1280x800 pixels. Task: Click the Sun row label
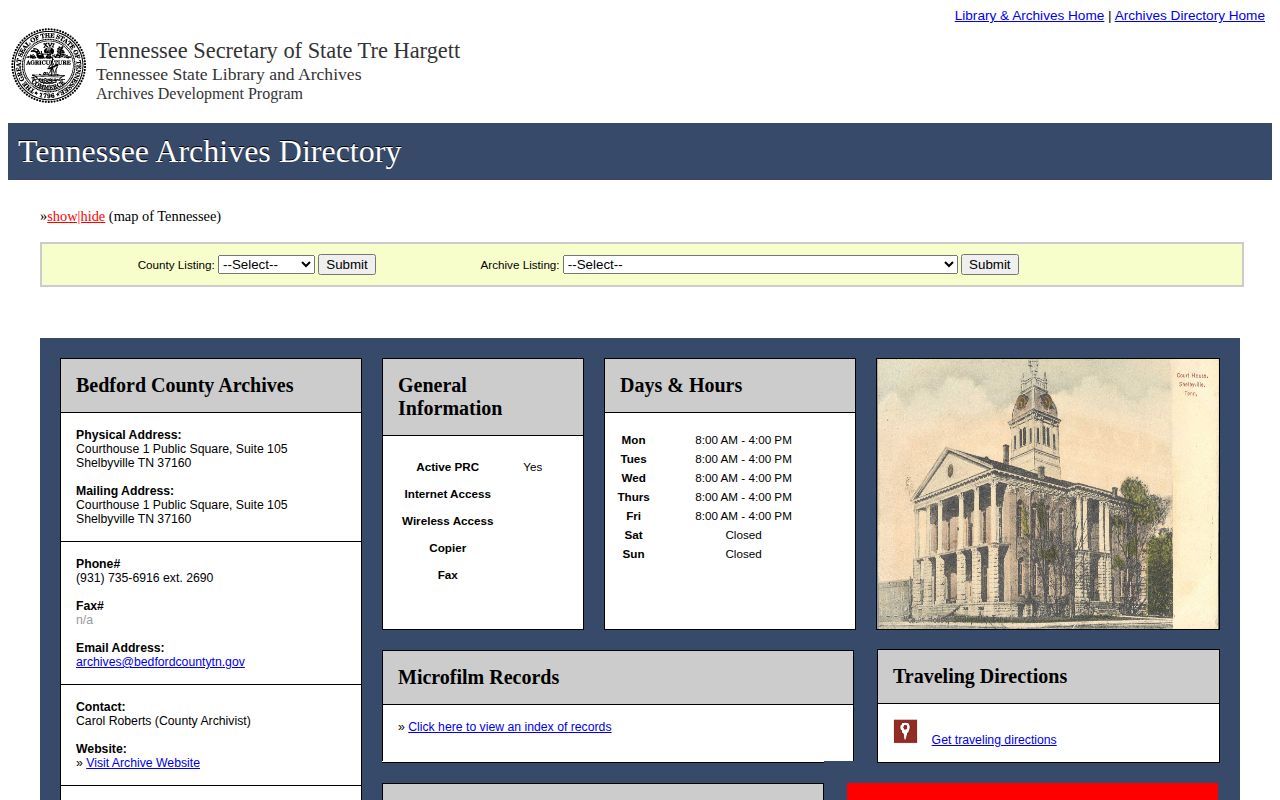tap(634, 554)
